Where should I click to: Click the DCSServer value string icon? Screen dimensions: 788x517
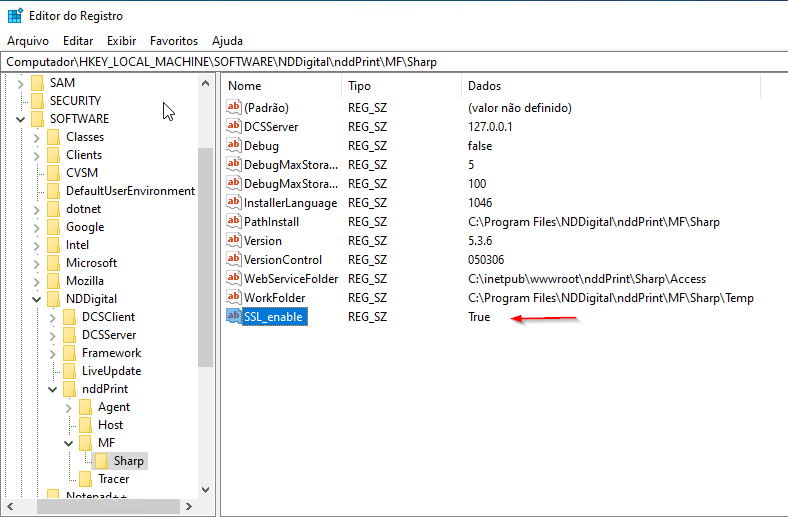tap(234, 127)
